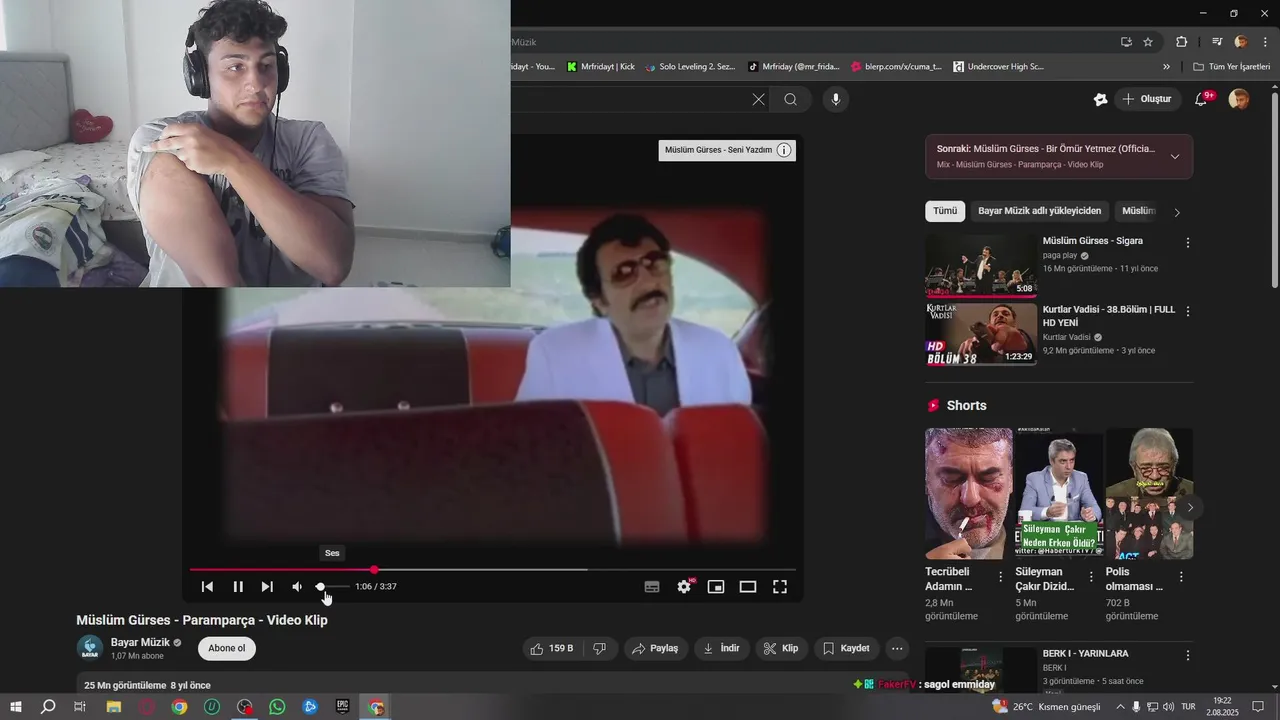Show hidden bookmarks with double-arrow
This screenshot has height=720, width=1280.
point(1166,67)
